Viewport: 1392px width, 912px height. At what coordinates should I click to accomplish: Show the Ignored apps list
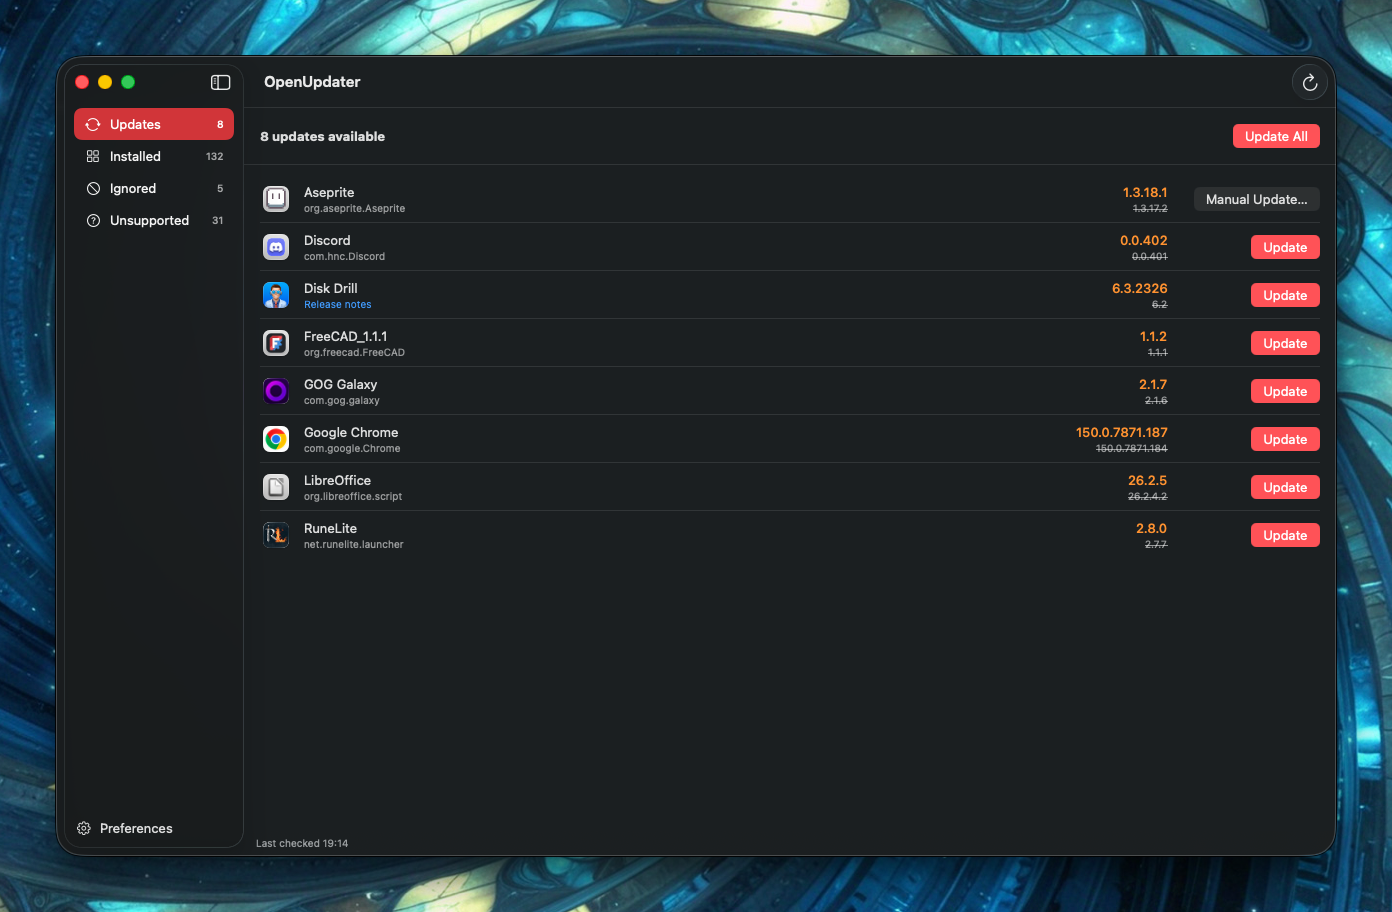point(154,188)
